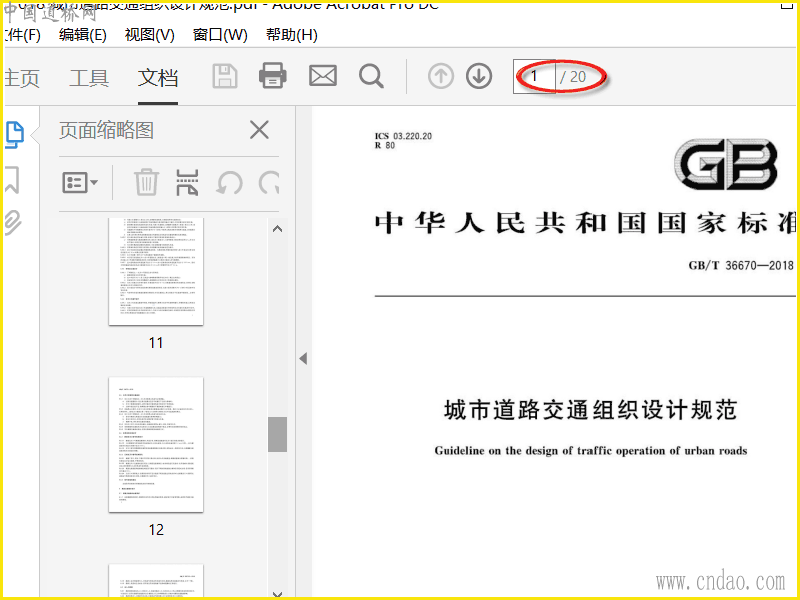Screen dimensions: 800x600
Task: Click the thumbnail panel scrollbar handle
Action: click(x=278, y=434)
